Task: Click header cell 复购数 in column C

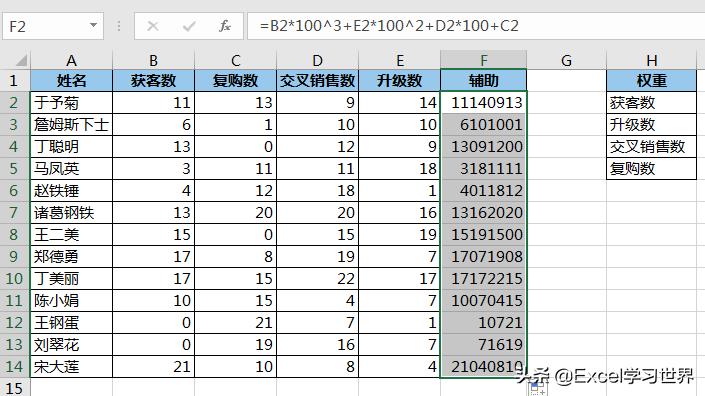Action: coord(236,80)
